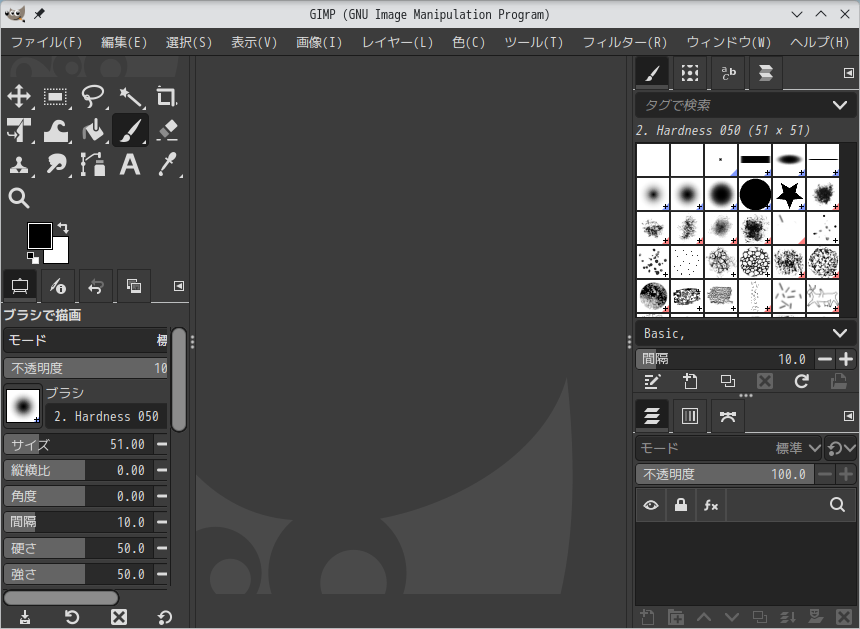Click the black foreground color swatch

(x=39, y=236)
